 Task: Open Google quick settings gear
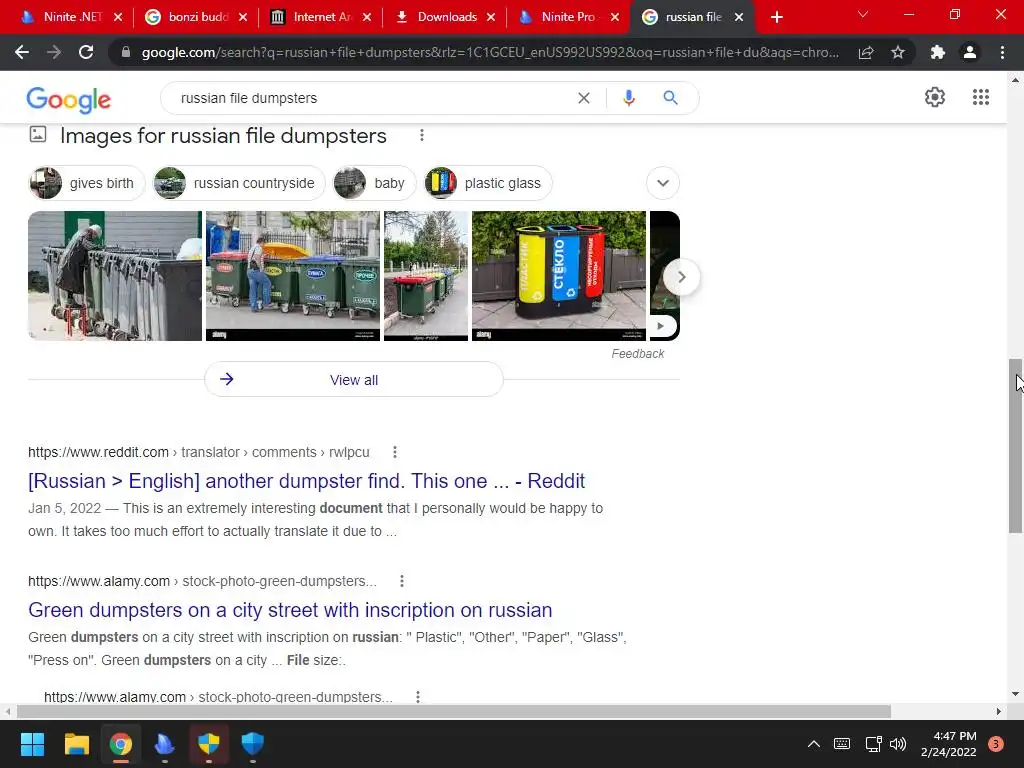point(935,97)
